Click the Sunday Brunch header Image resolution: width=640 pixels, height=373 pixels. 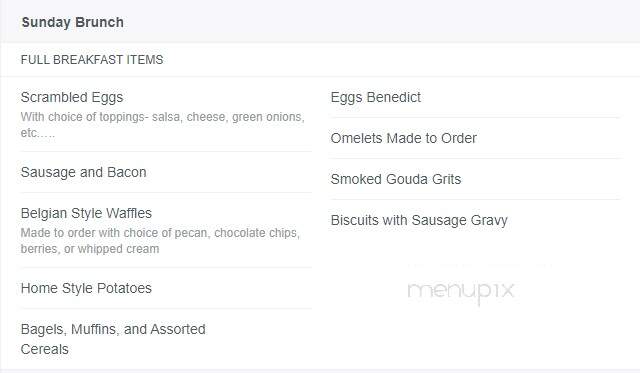coord(73,22)
